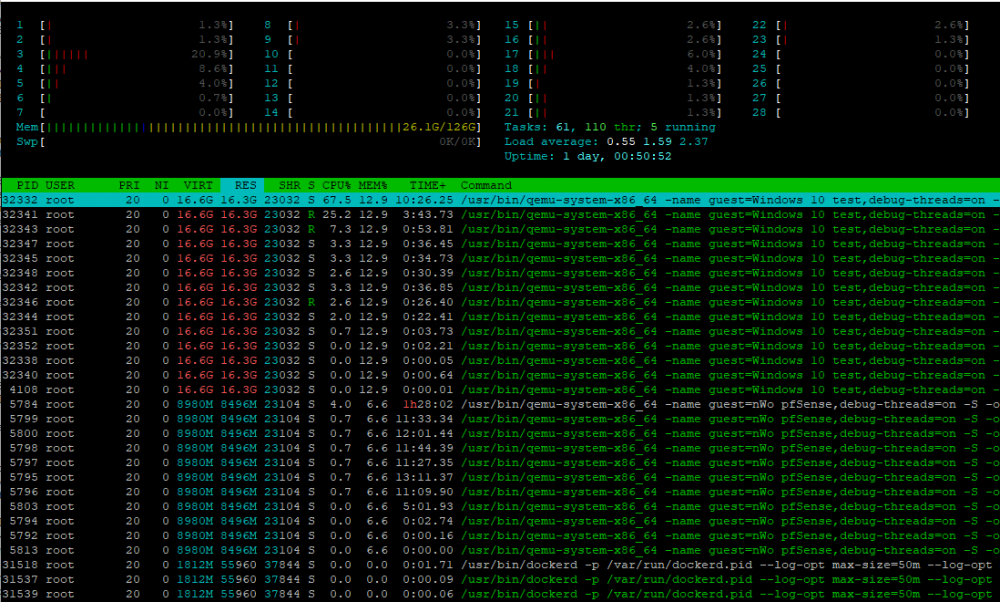Click the Command column header
This screenshot has height=602, width=1000.
pos(486,186)
